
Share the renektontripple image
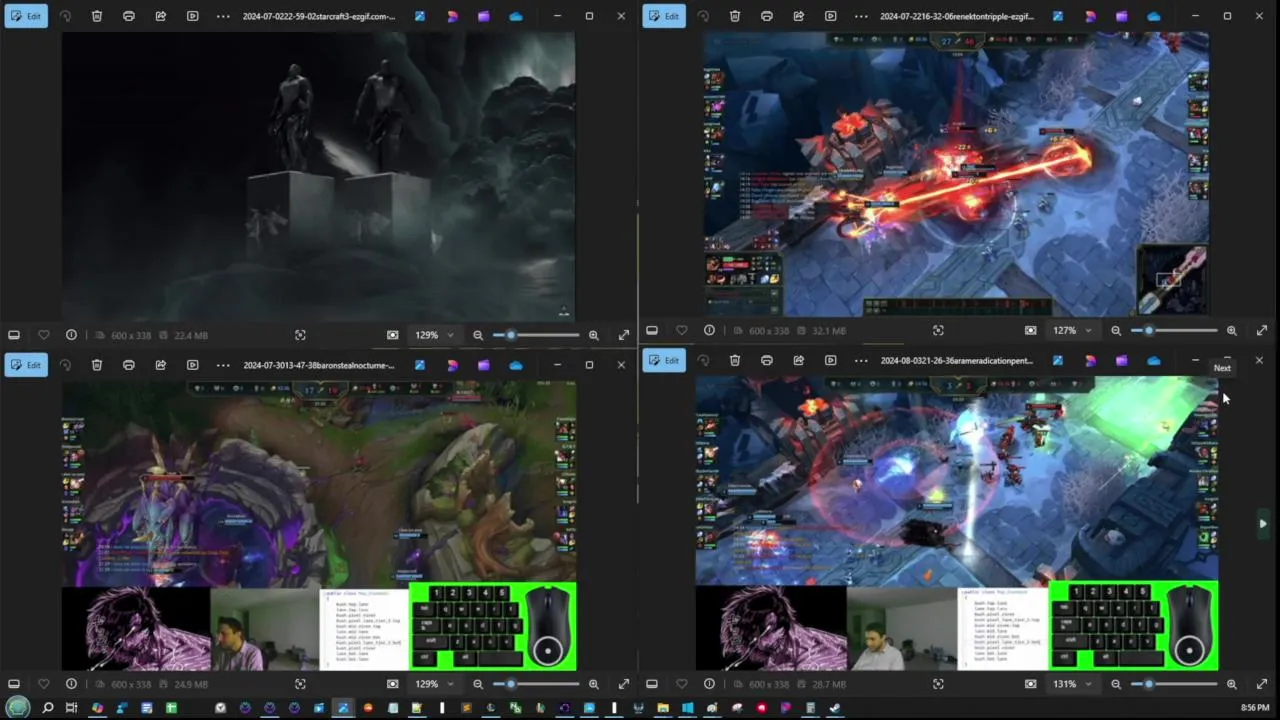(x=799, y=16)
